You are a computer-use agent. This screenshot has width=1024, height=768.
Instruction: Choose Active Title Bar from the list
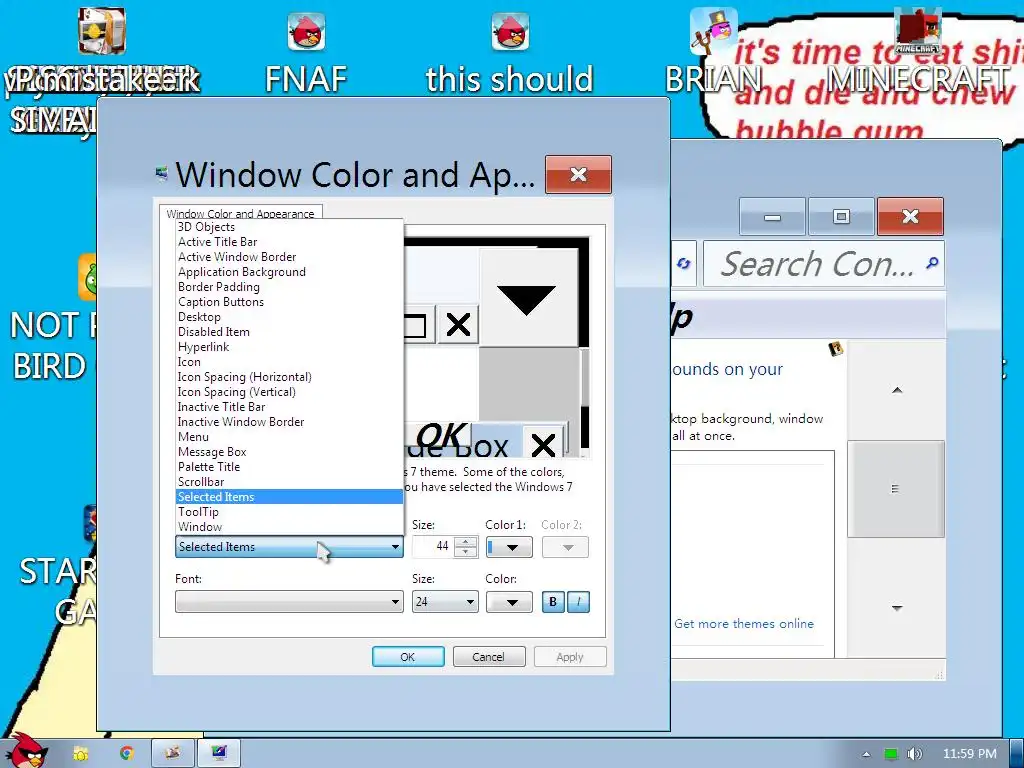[289, 242]
